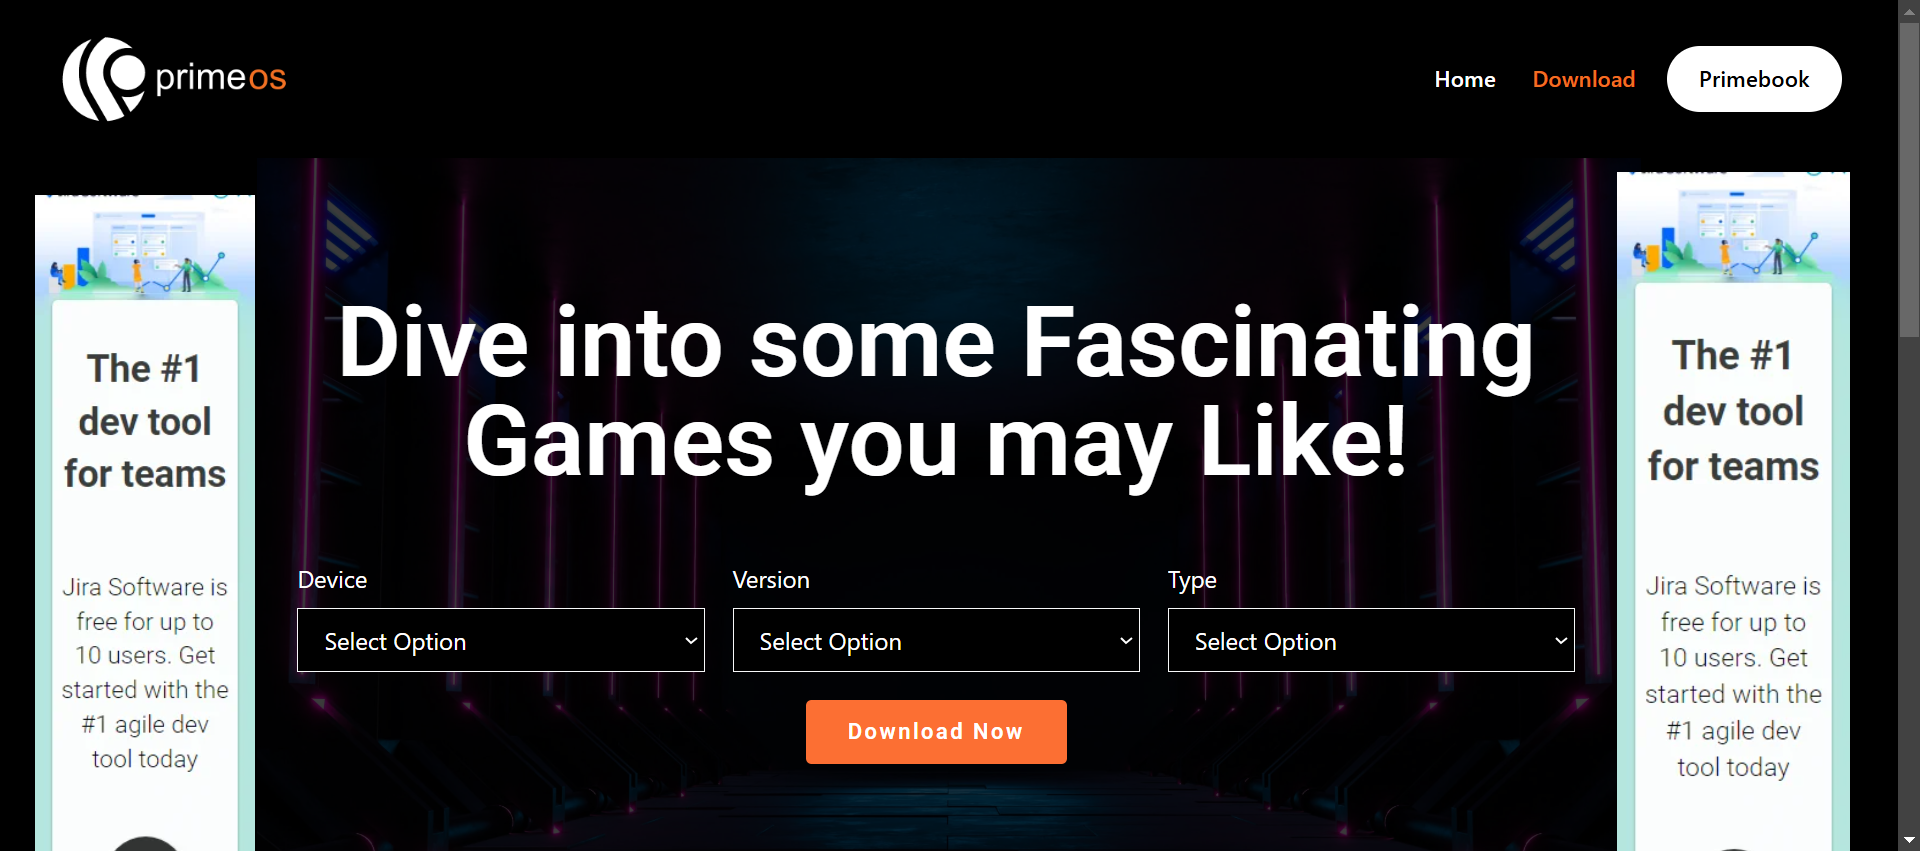Screen dimensions: 1920x851
Task: Open the Device Select Option dropdown
Action: [x=500, y=641]
